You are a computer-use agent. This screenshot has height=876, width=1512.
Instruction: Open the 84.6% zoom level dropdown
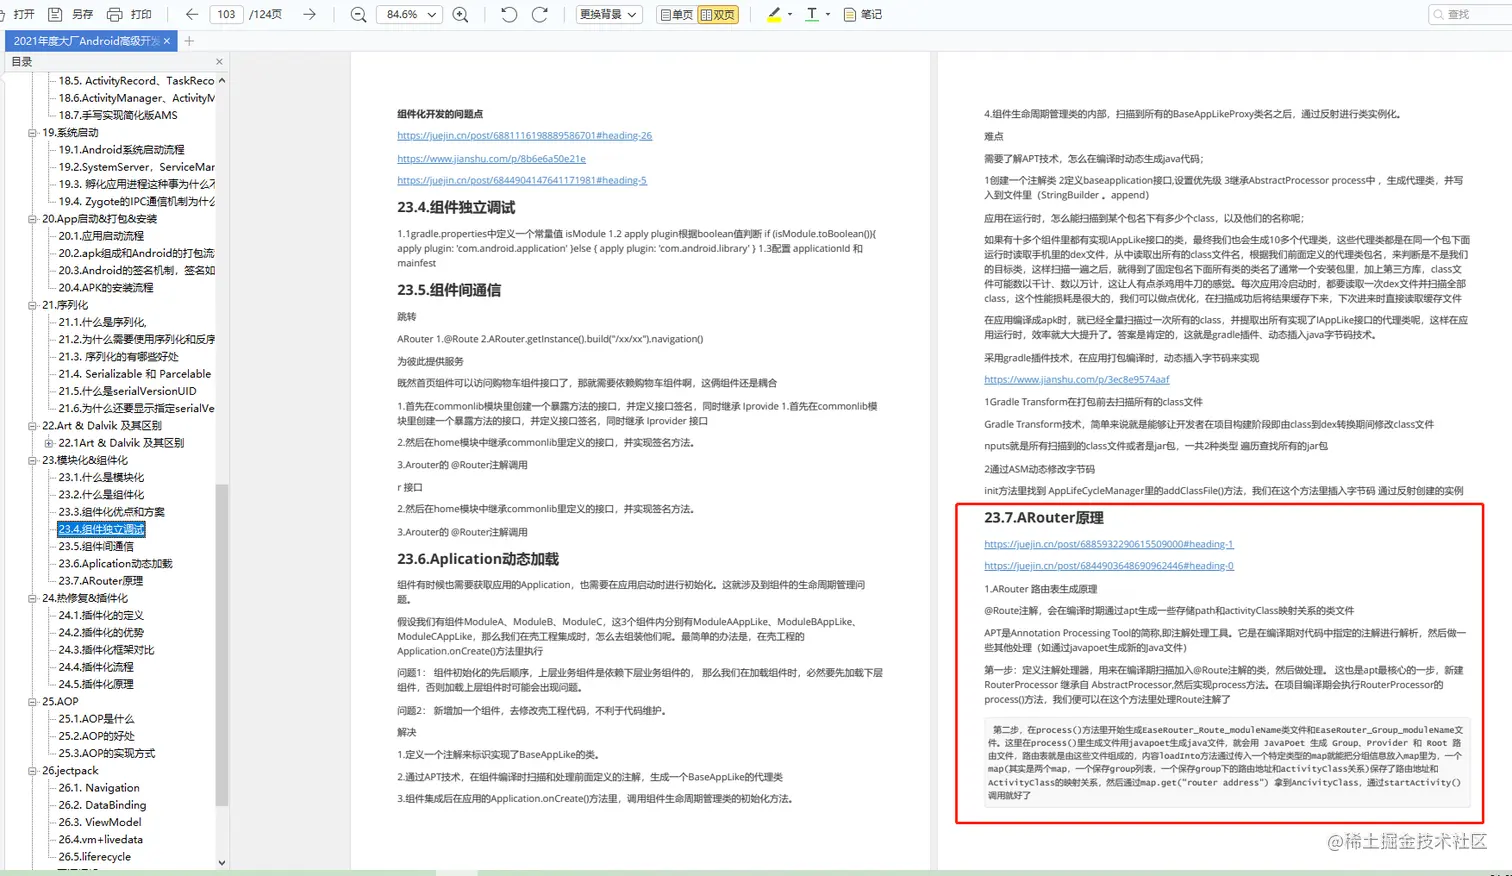point(410,14)
